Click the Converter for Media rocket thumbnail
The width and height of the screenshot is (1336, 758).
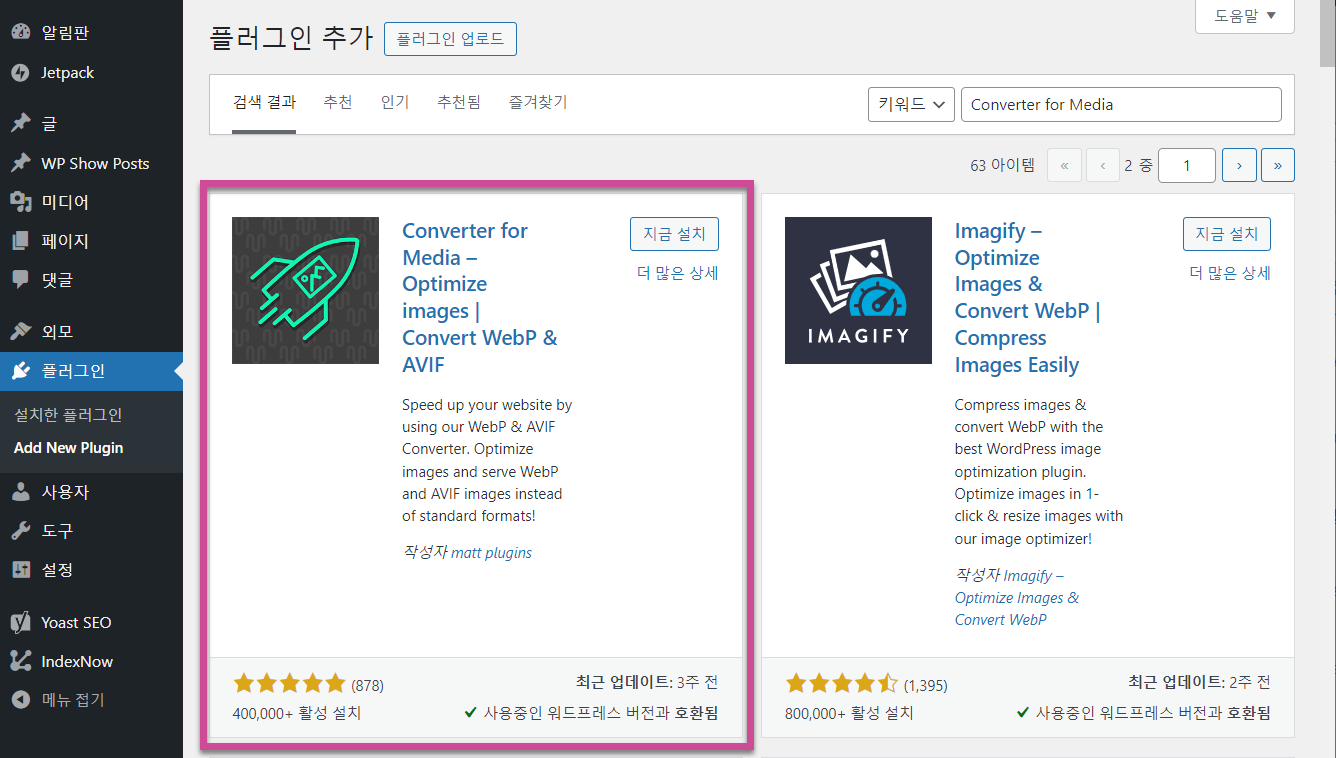pos(305,290)
